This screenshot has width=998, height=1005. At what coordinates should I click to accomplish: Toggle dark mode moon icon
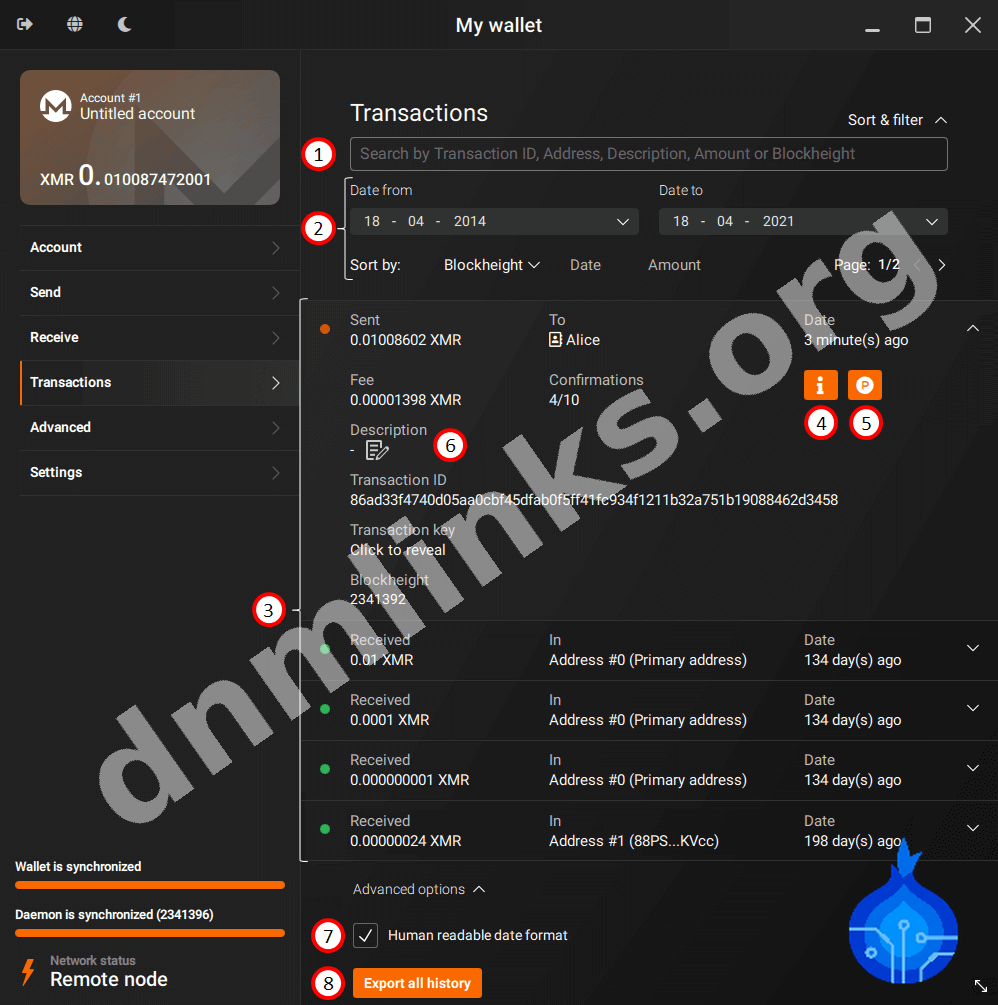pos(125,25)
